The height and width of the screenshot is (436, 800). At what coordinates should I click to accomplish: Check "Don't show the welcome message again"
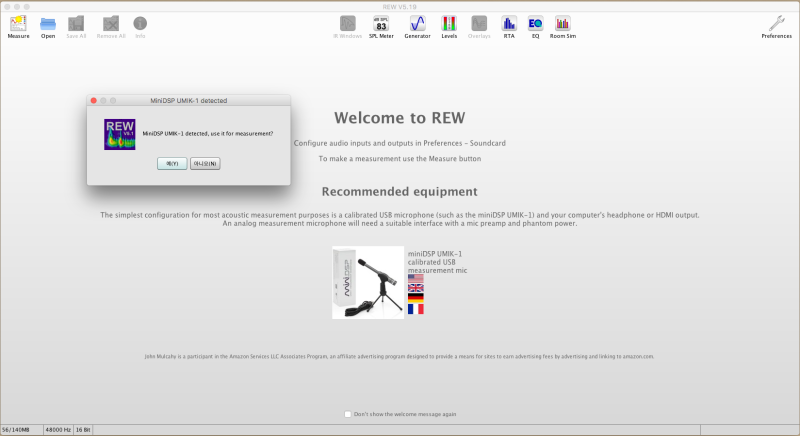coord(348,414)
